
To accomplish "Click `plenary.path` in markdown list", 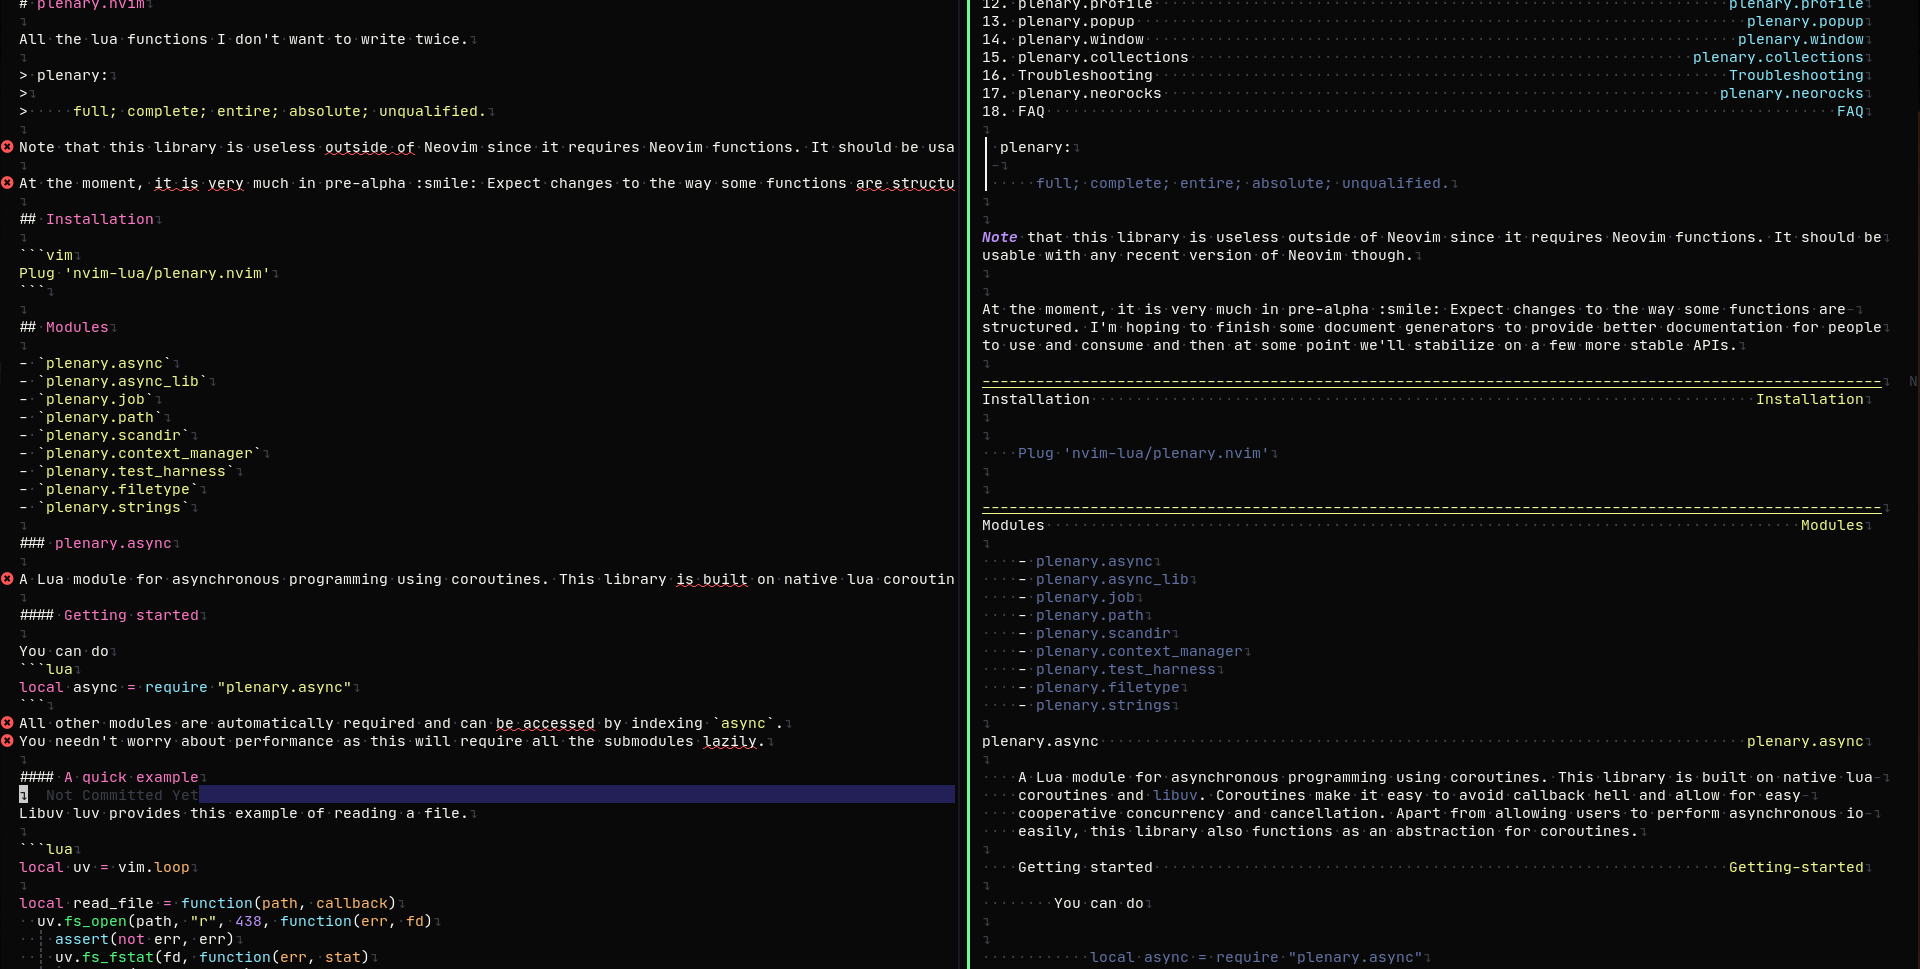I will (x=100, y=417).
